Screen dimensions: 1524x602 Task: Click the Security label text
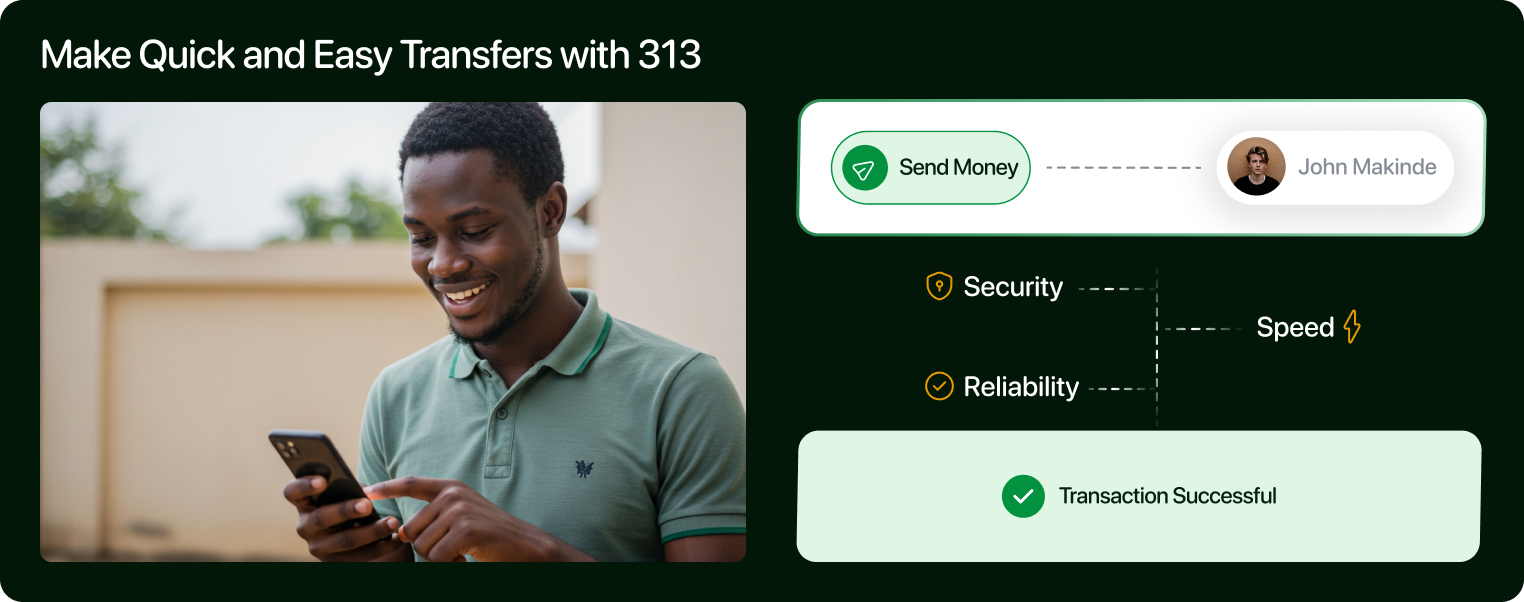pos(1013,287)
